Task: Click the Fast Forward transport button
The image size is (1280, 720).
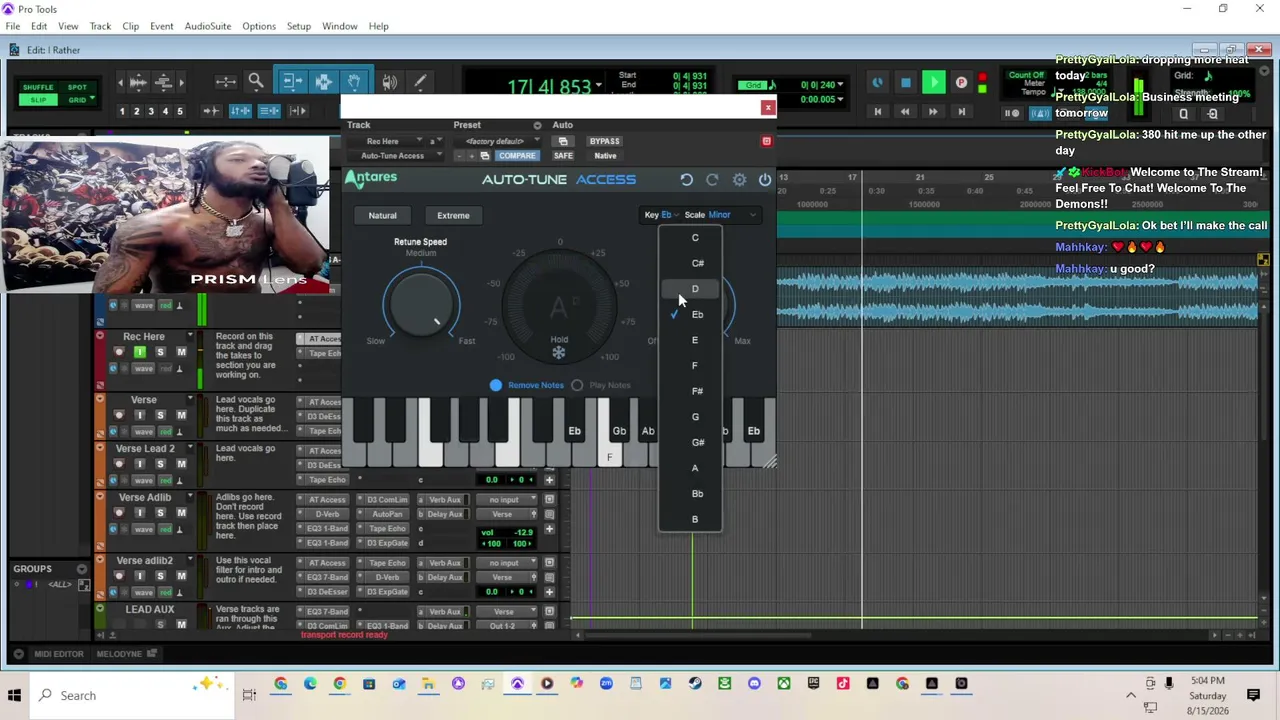Action: (x=933, y=112)
